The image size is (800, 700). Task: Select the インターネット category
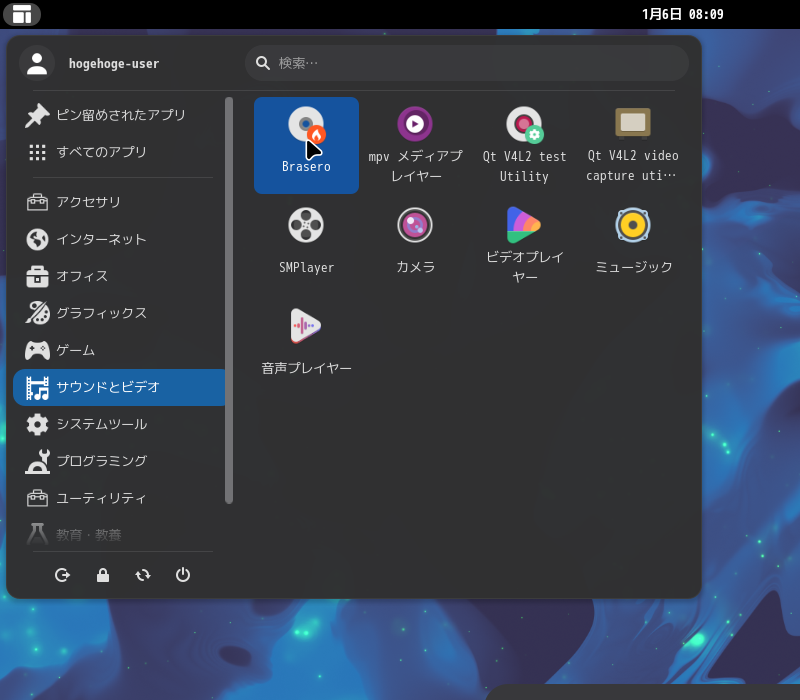119,239
